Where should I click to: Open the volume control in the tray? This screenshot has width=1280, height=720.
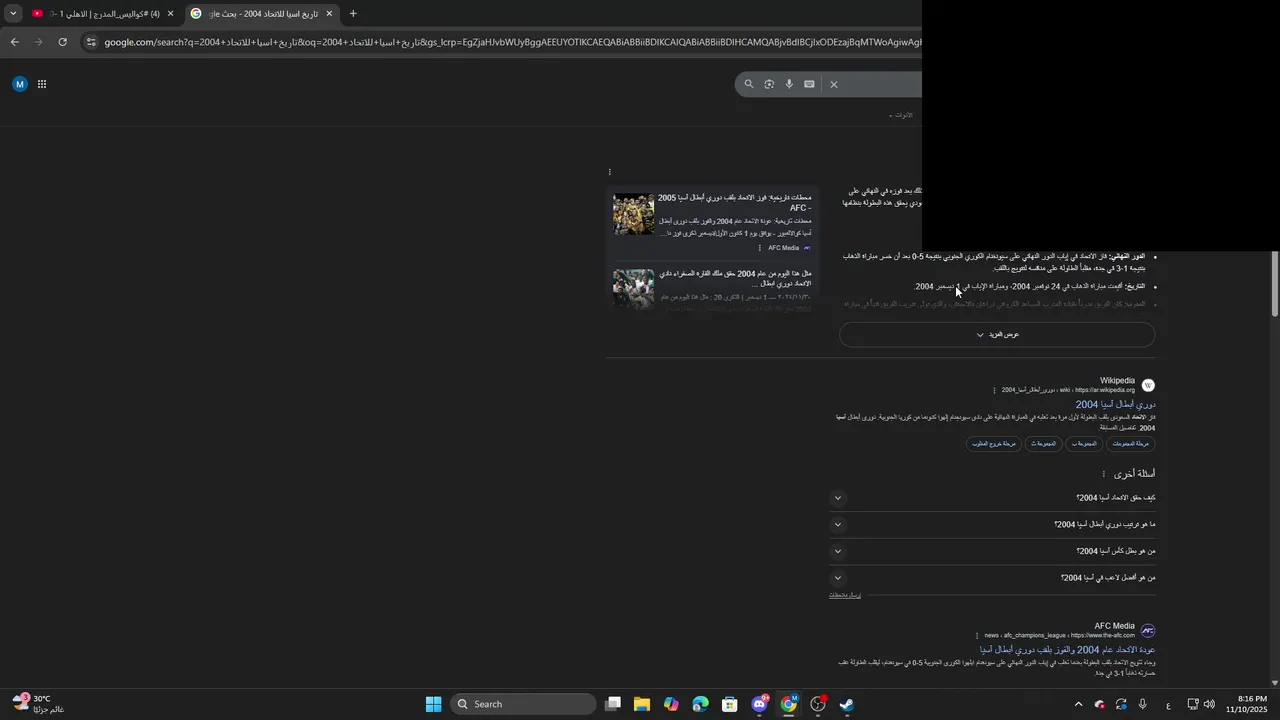tap(1209, 704)
